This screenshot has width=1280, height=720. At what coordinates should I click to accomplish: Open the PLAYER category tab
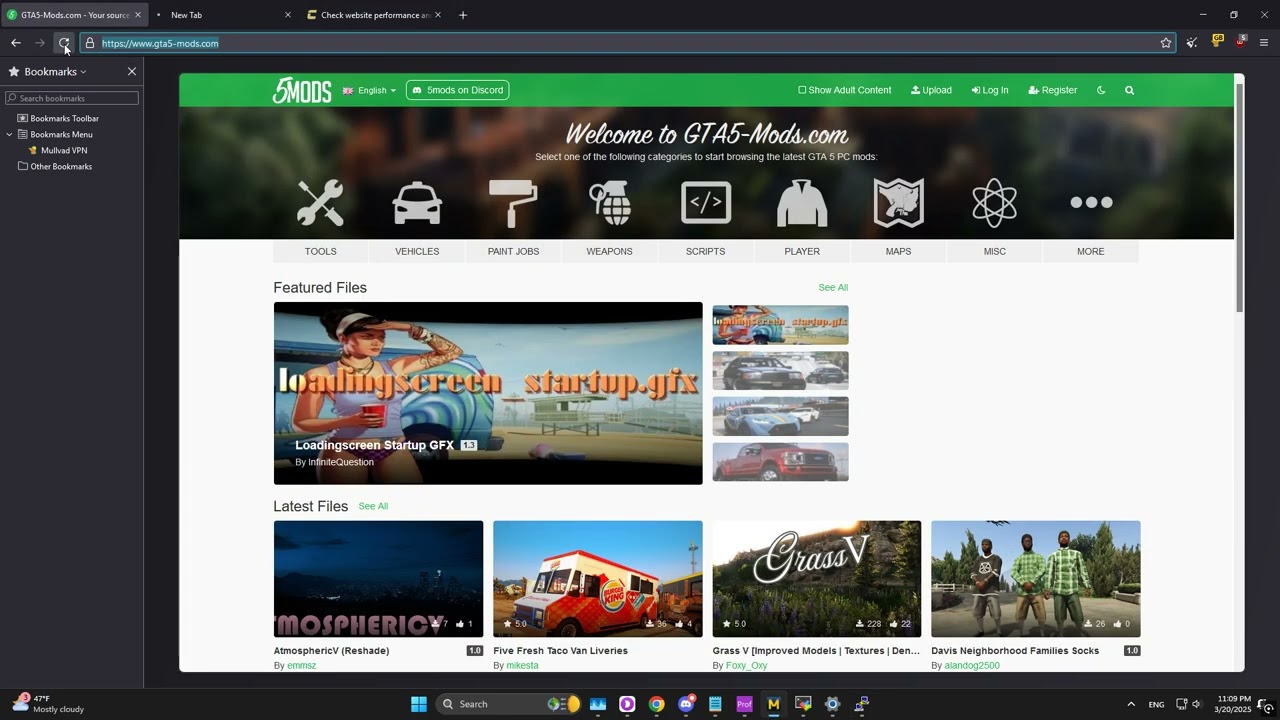[x=802, y=251]
